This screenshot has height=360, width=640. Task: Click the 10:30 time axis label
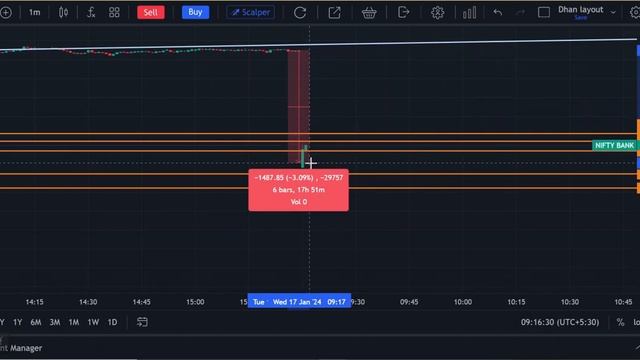point(570,302)
